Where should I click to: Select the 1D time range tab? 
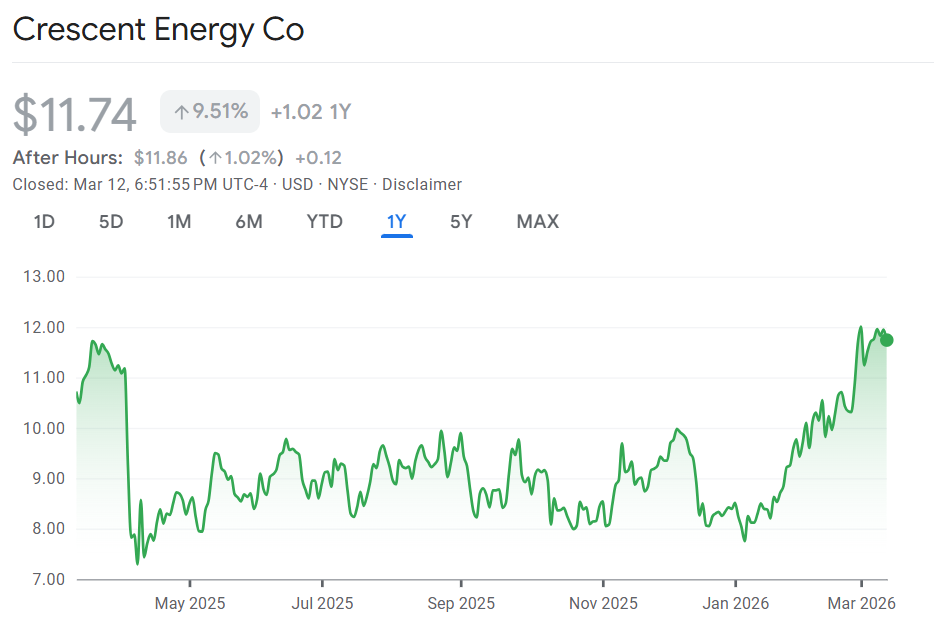44,222
